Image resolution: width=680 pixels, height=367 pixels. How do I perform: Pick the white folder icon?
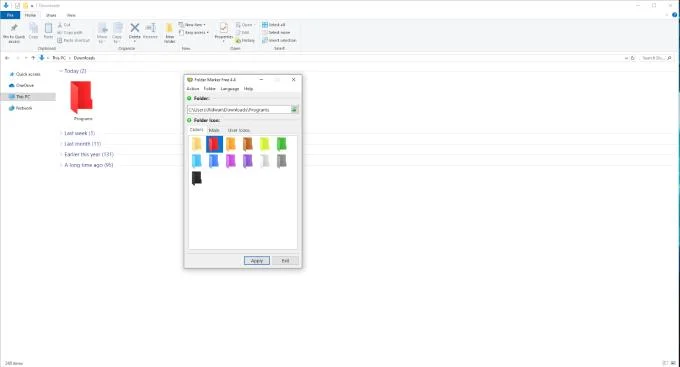tap(265, 161)
